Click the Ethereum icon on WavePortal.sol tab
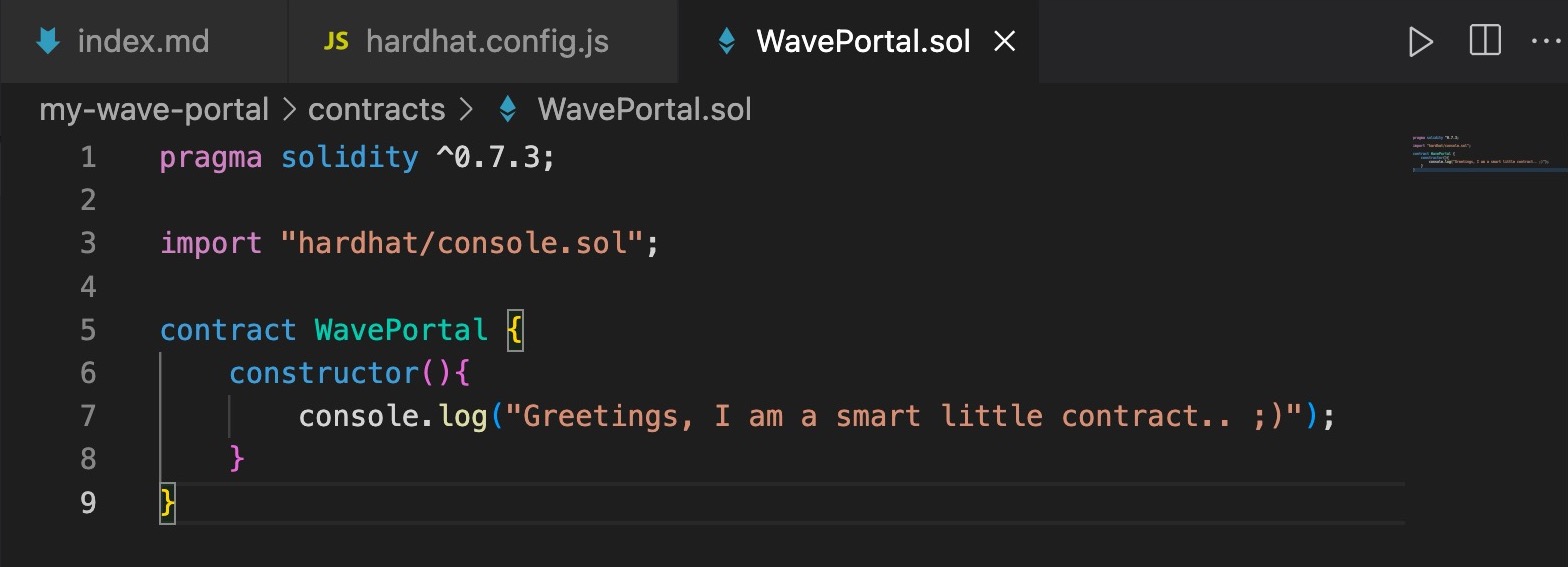1568x567 pixels. pos(727,42)
